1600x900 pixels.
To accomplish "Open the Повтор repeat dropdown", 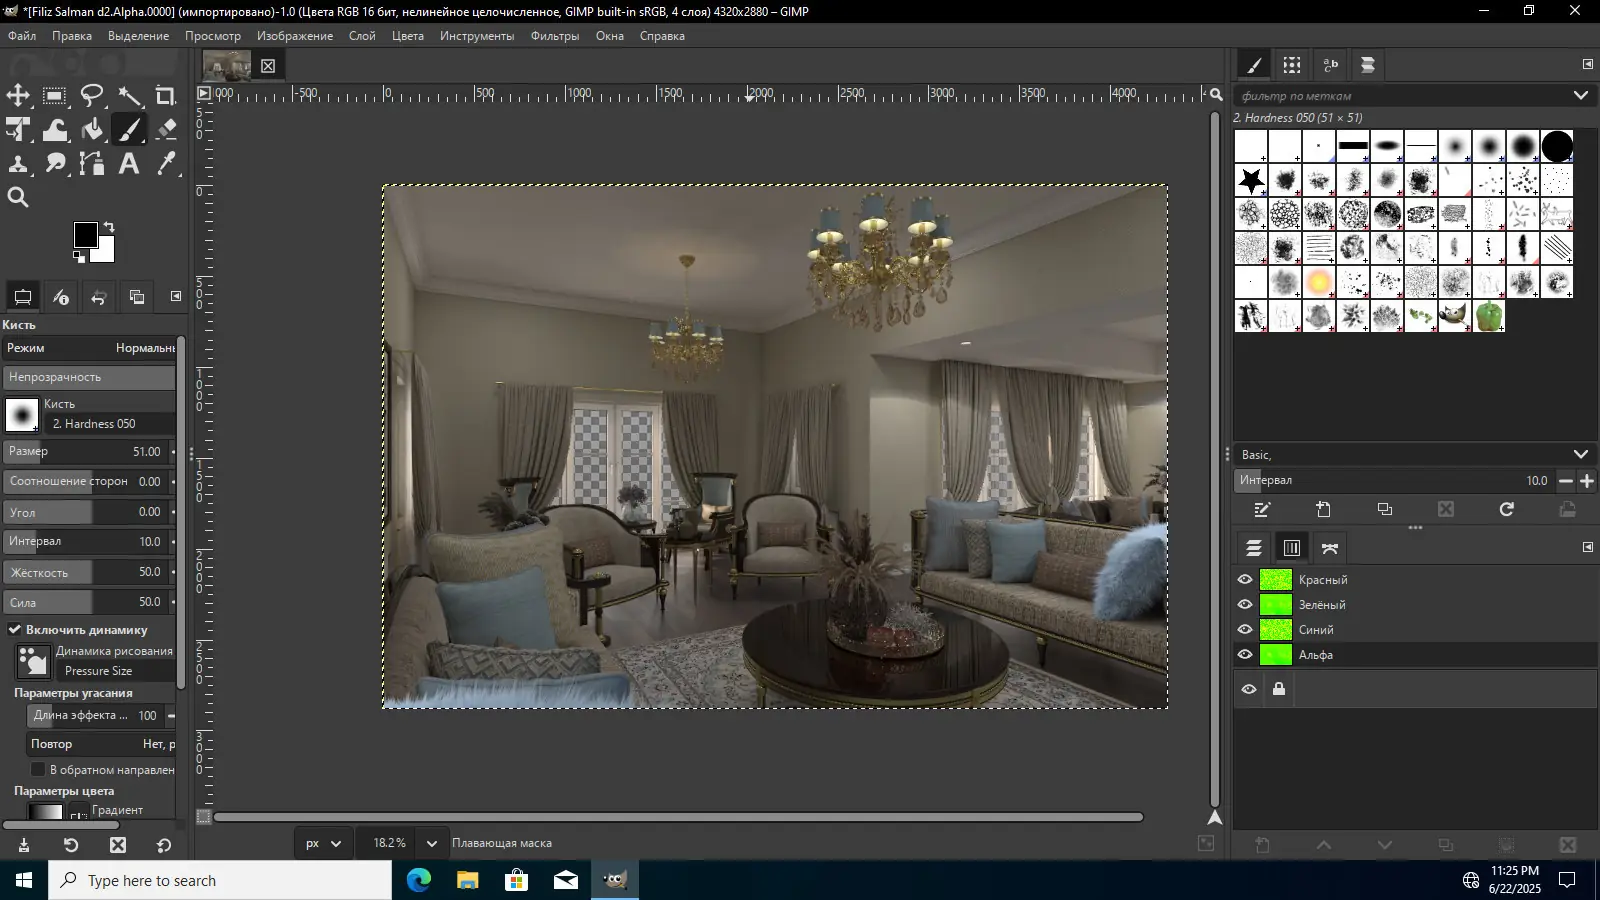I will tap(102, 744).
